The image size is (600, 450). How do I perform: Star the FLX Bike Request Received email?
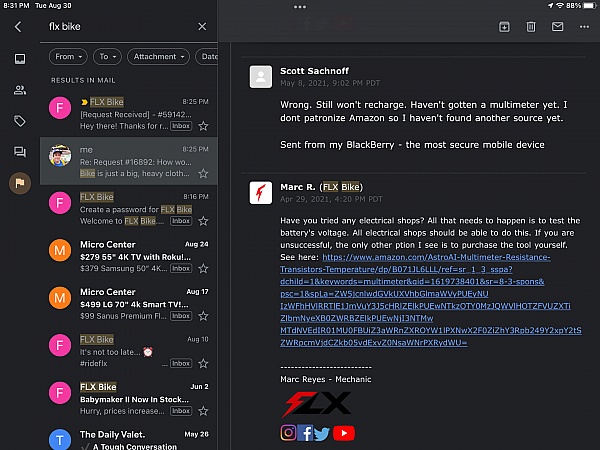tap(203, 126)
